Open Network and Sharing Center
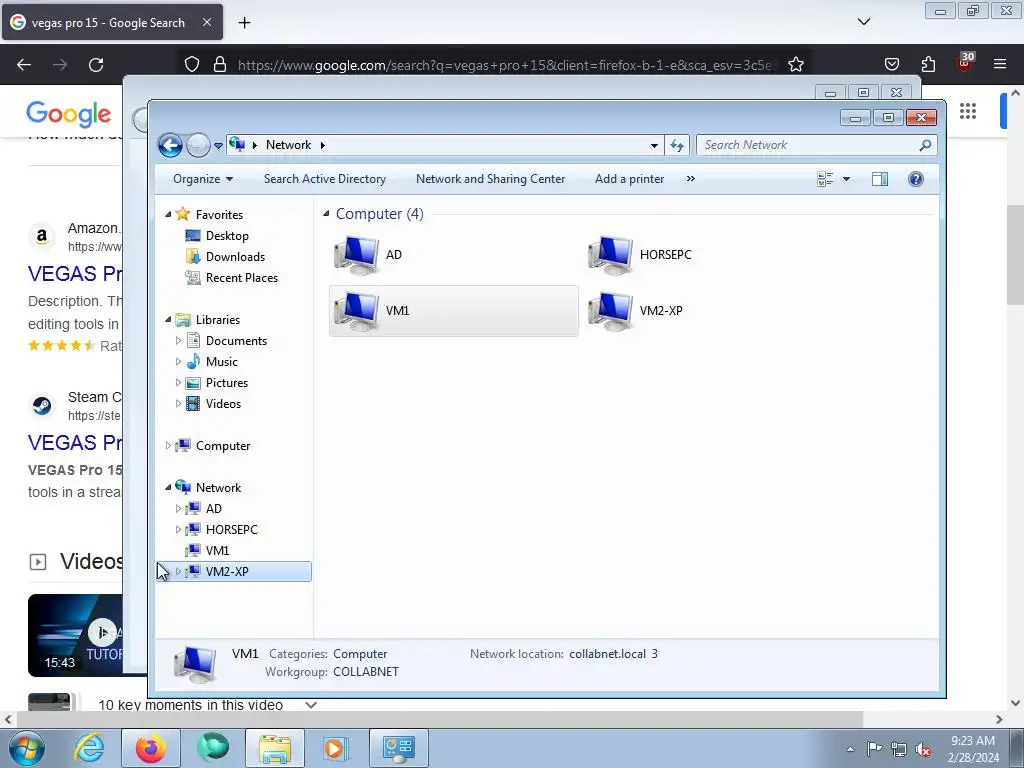The image size is (1024, 768). click(x=490, y=179)
